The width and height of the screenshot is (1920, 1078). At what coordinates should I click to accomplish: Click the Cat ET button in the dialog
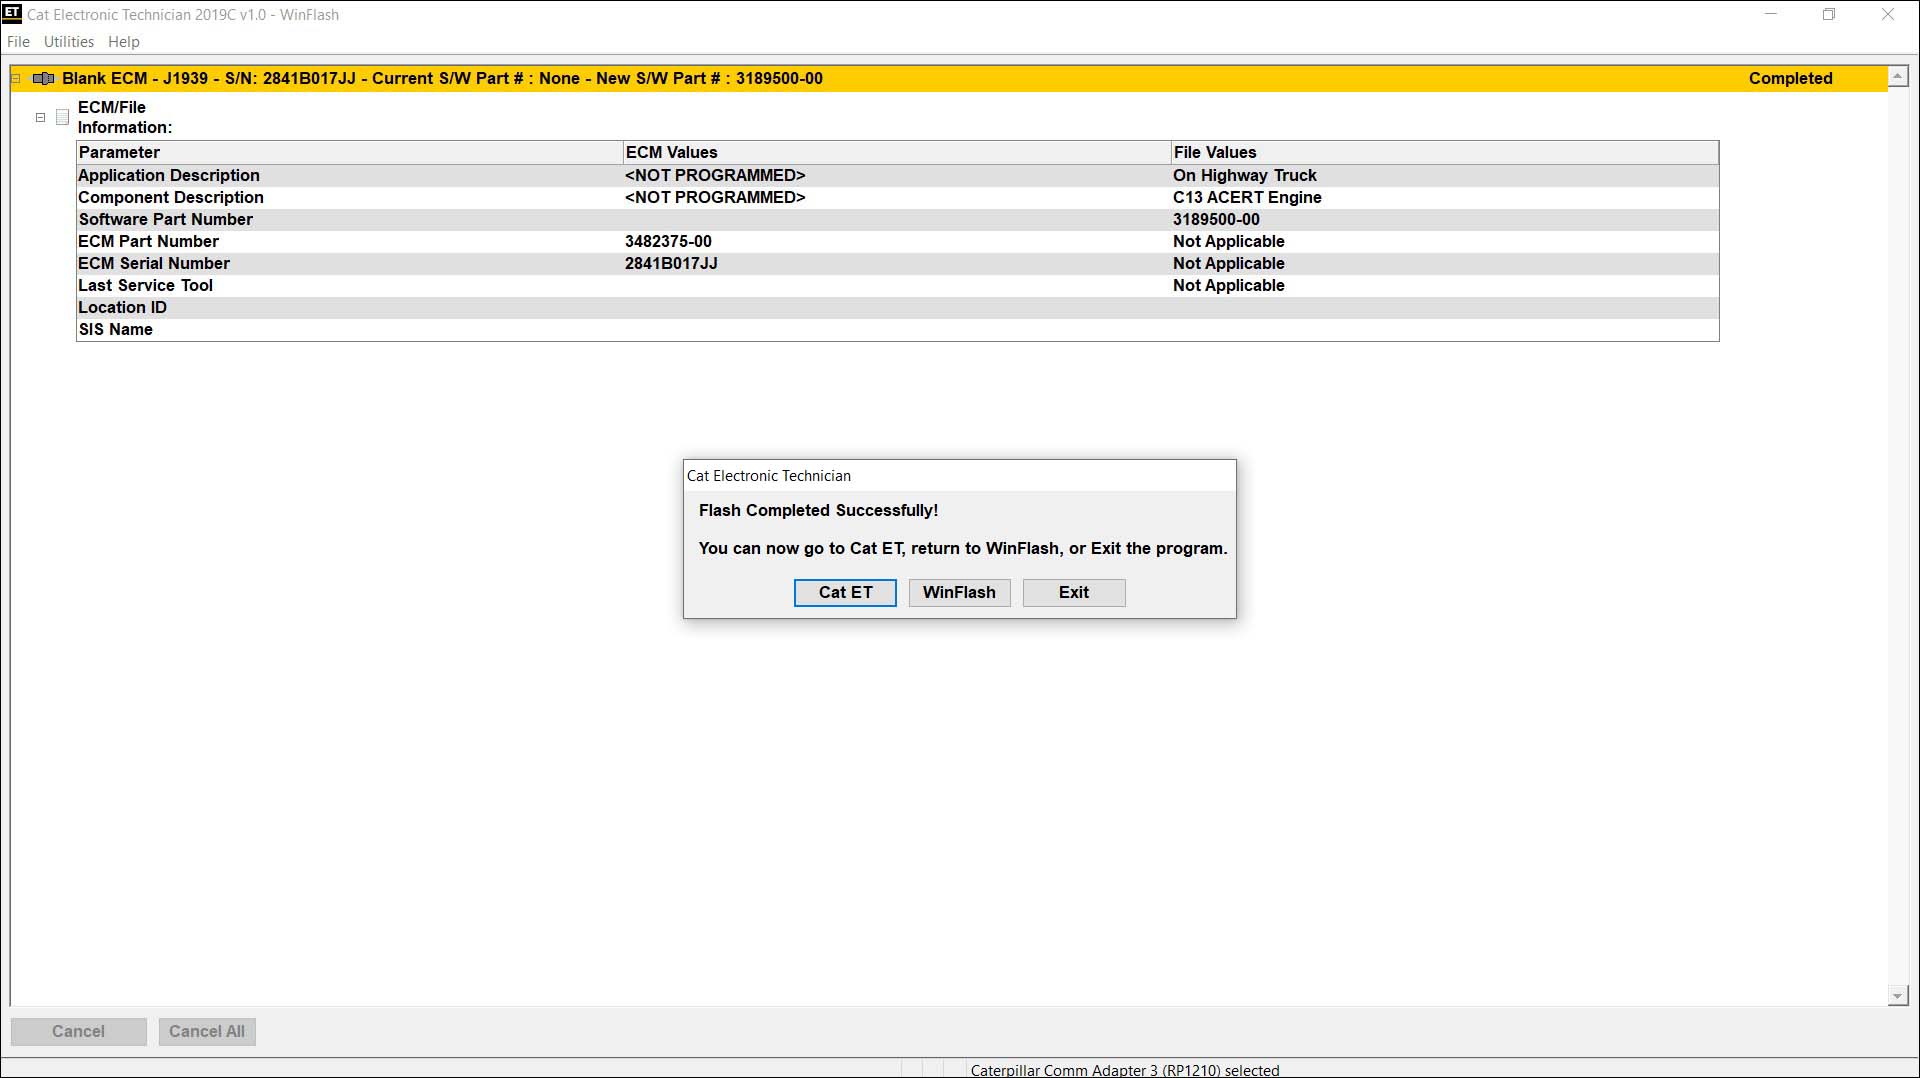pyautogui.click(x=845, y=592)
